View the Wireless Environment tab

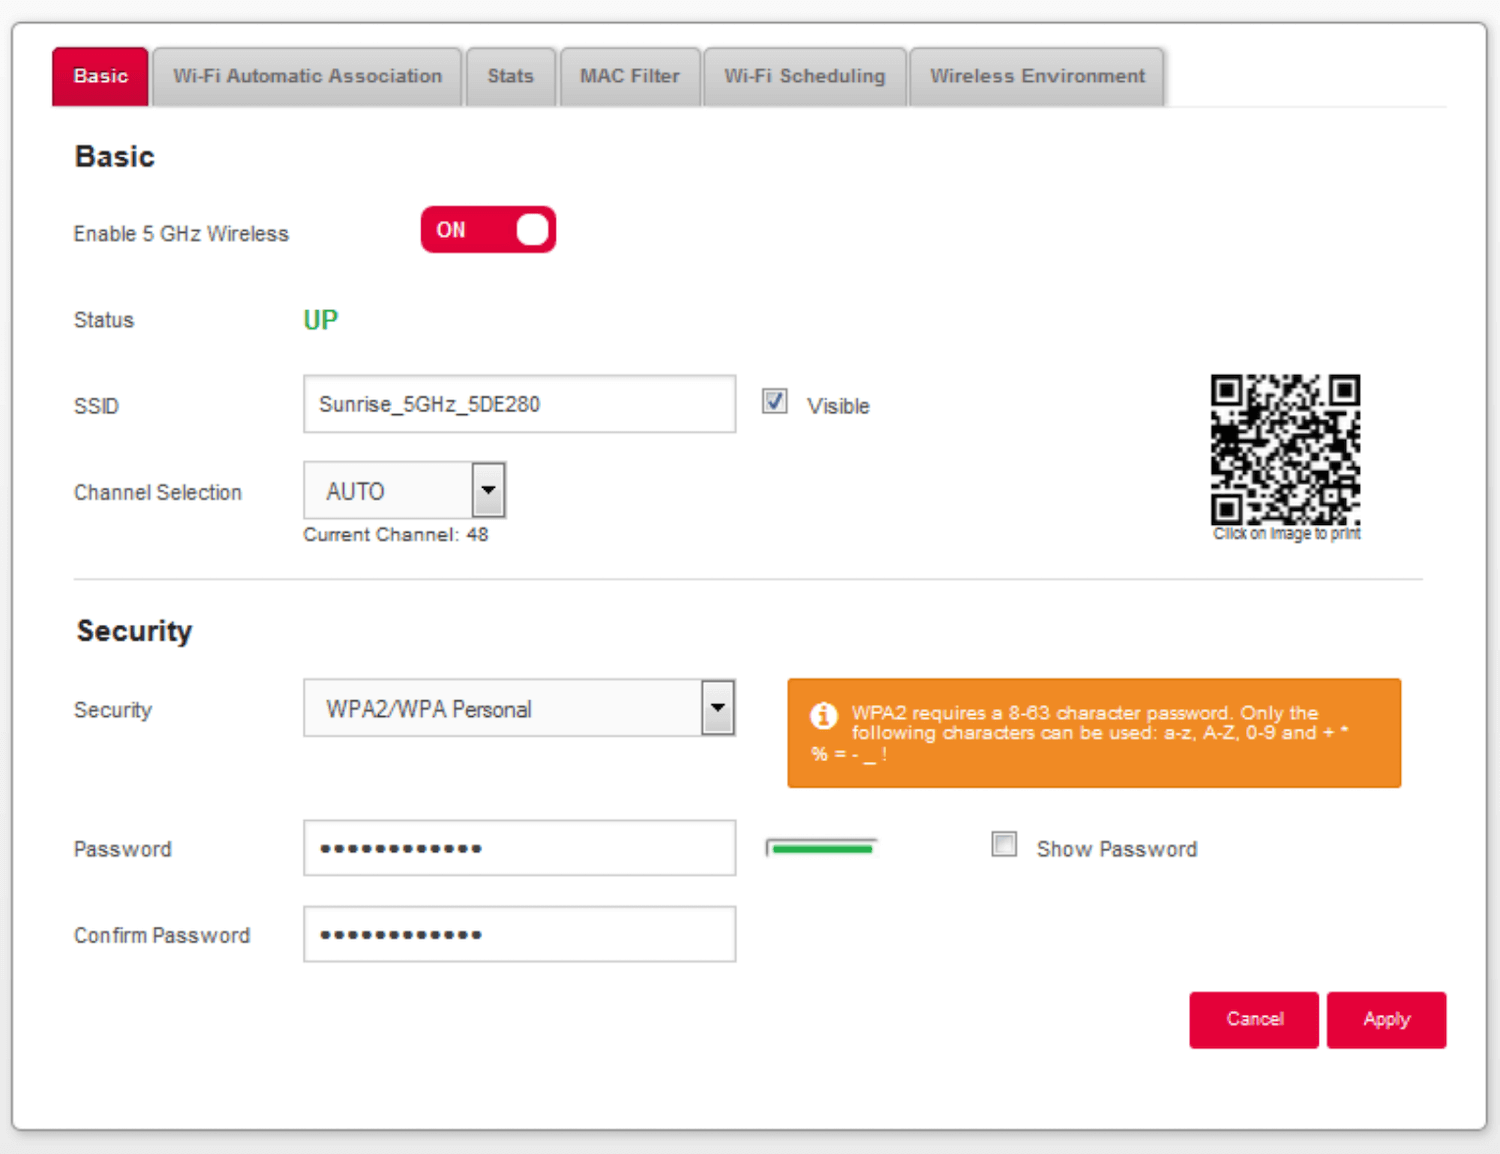point(1037,77)
